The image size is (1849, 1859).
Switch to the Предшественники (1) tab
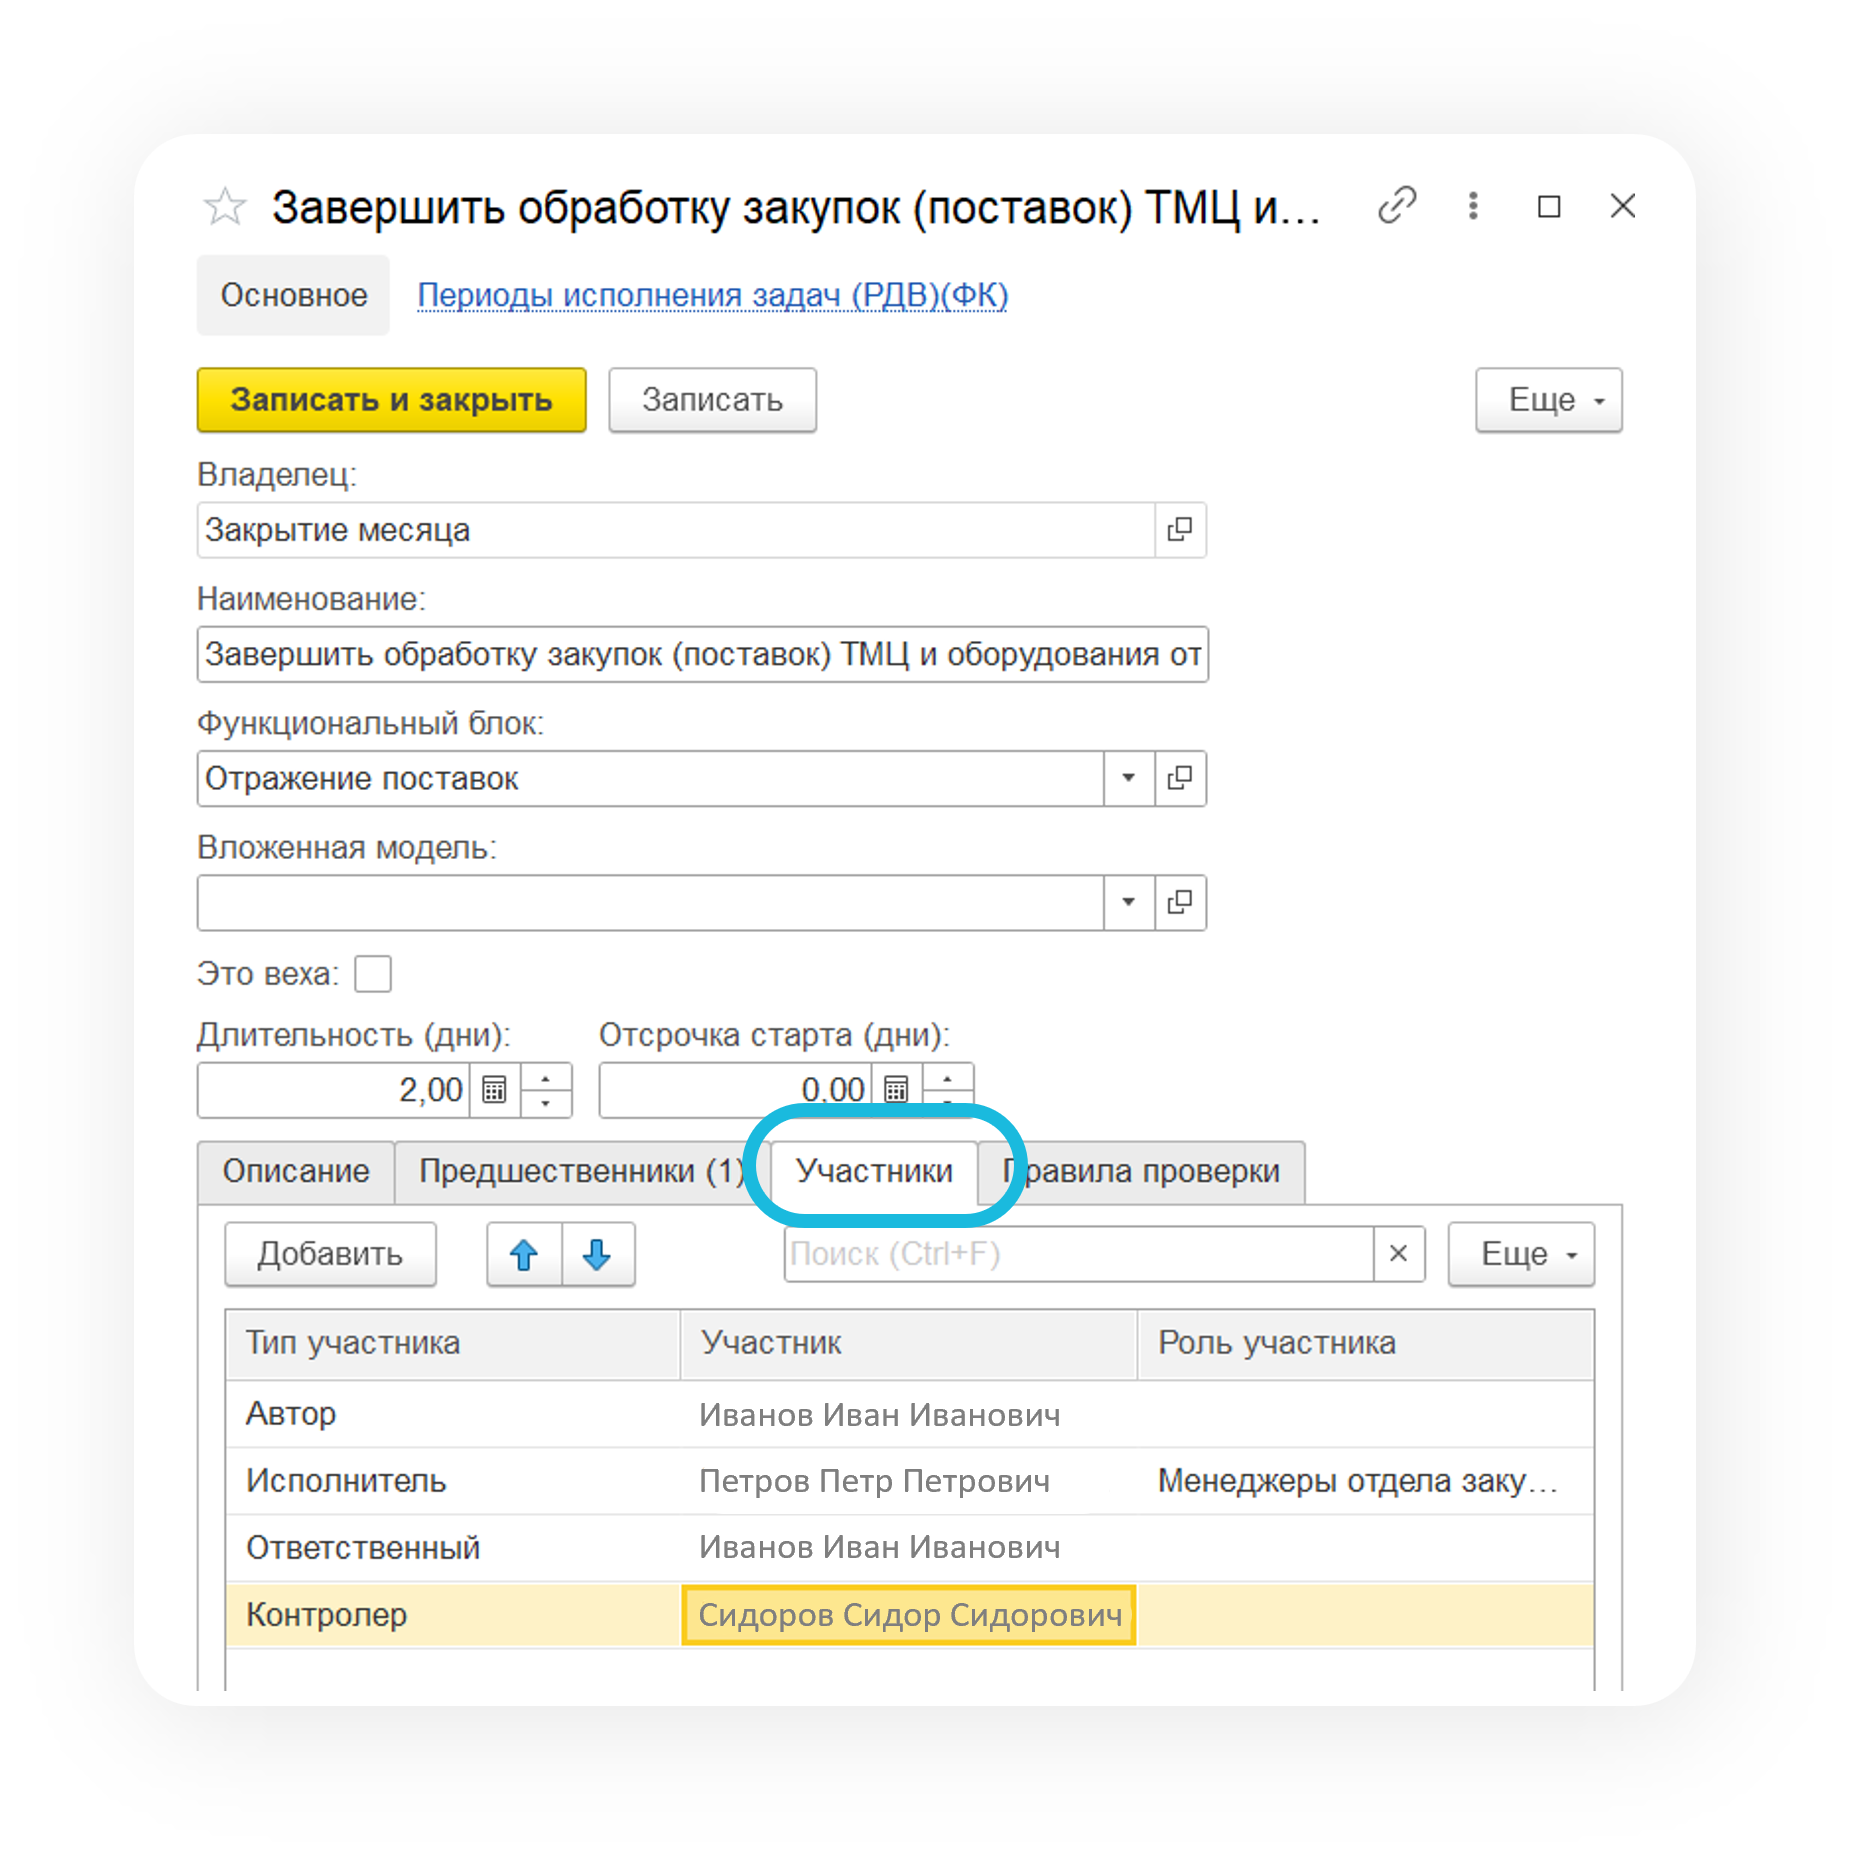[x=580, y=1171]
